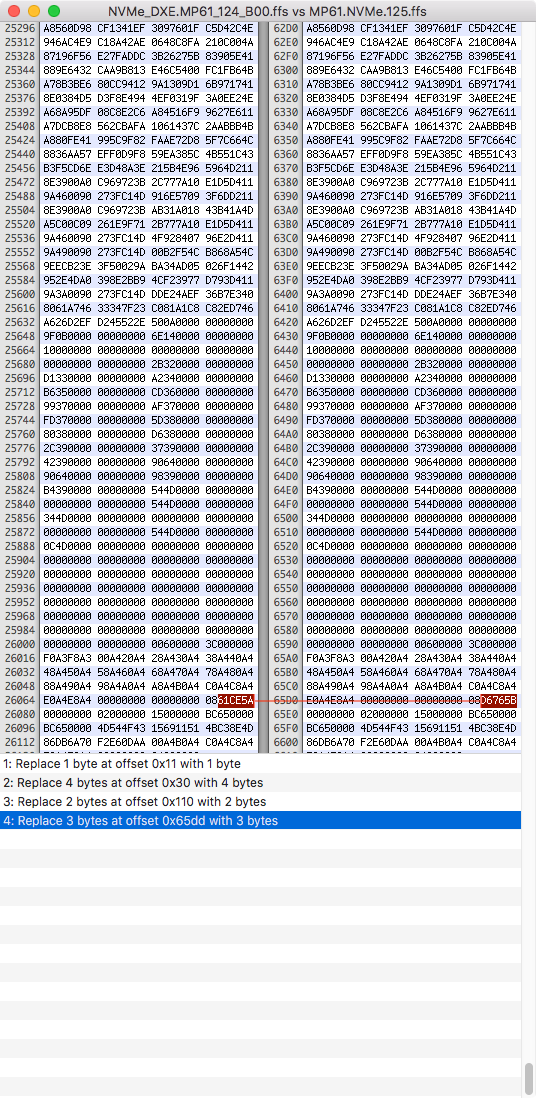Click right pane offset 62D0
This screenshot has height=1098, width=536.
click(x=287, y=28)
